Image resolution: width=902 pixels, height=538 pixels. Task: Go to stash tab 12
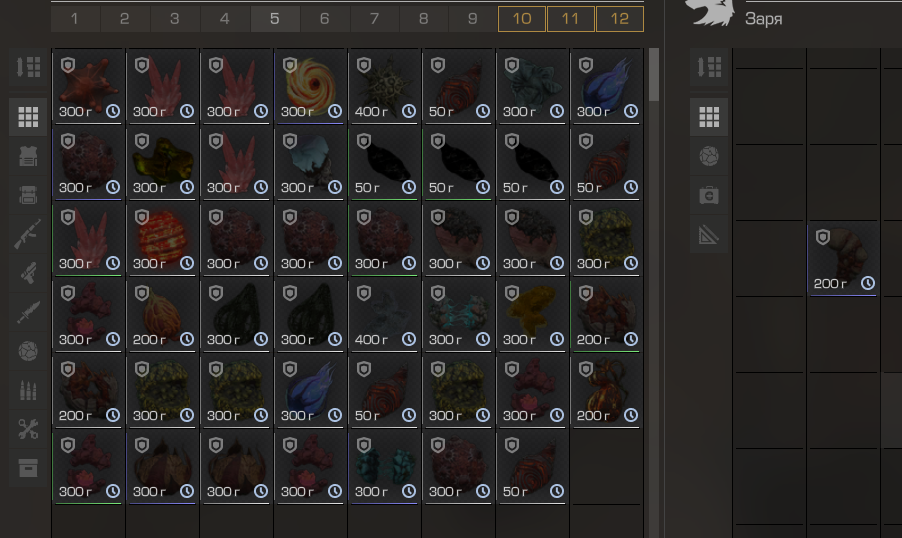coord(620,19)
